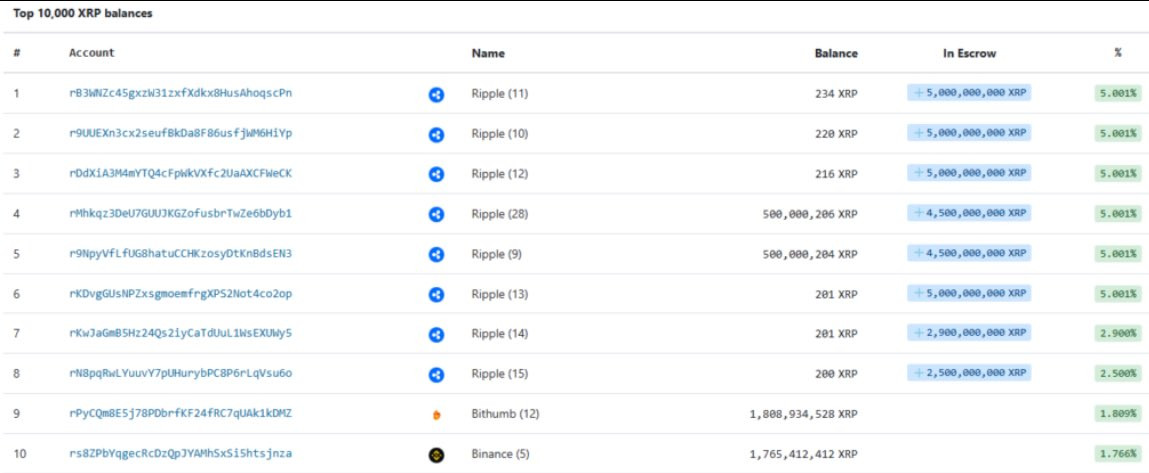Image resolution: width=1149 pixels, height=473 pixels.
Task: Open account rKDvgGUsNPZxsgmoemfrgXPS2Not4co2op
Action: pyautogui.click(x=180, y=293)
